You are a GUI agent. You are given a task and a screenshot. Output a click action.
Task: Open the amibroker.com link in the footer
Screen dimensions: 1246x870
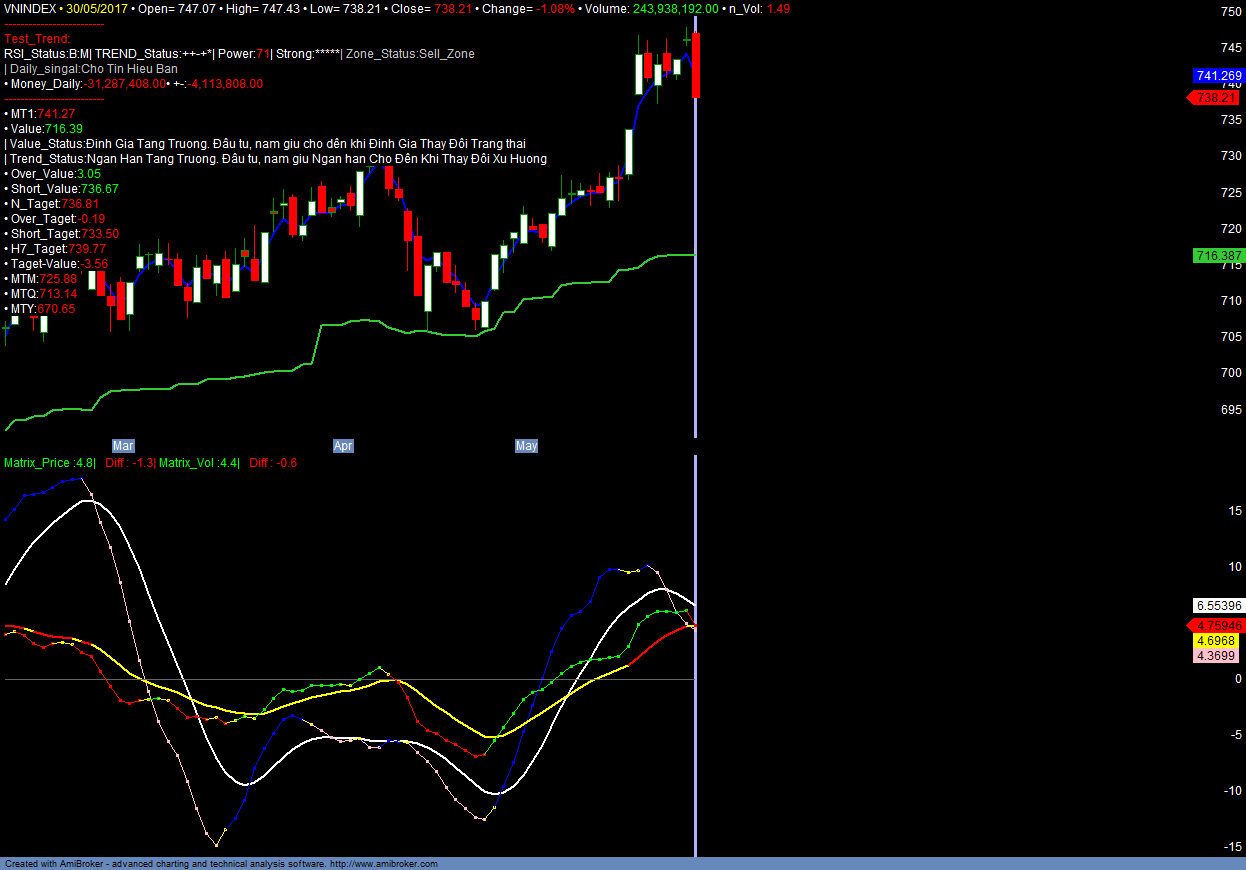383,864
